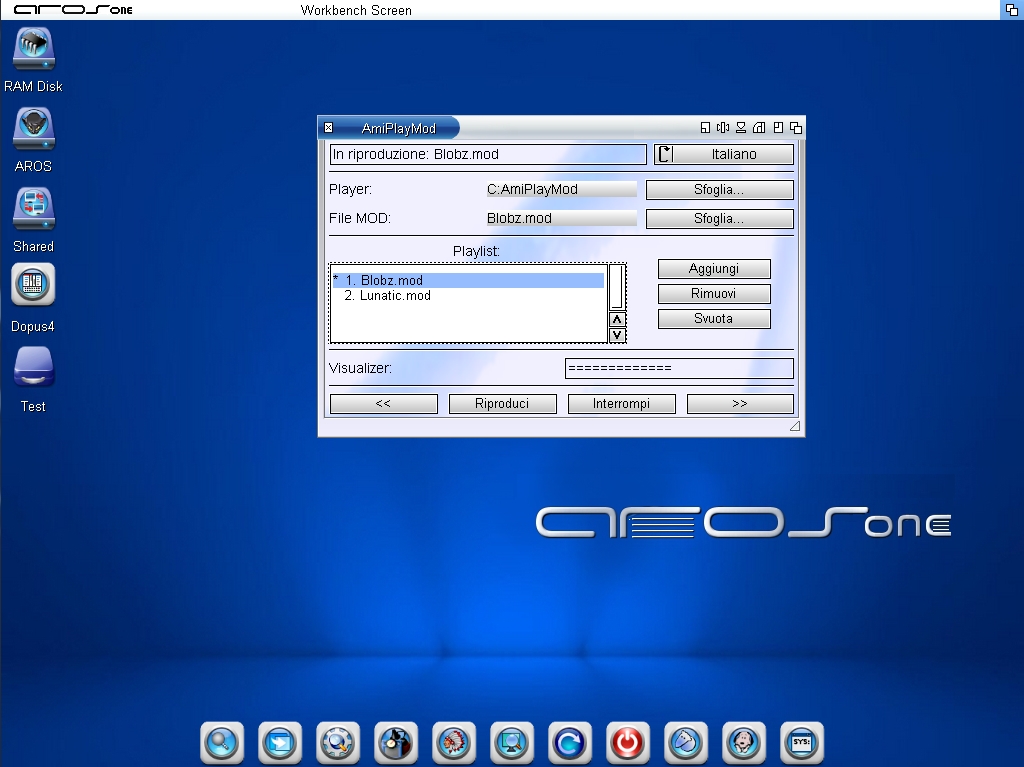Open the RAM Disk desktop icon
Image resolution: width=1024 pixels, height=767 pixels.
[33, 49]
